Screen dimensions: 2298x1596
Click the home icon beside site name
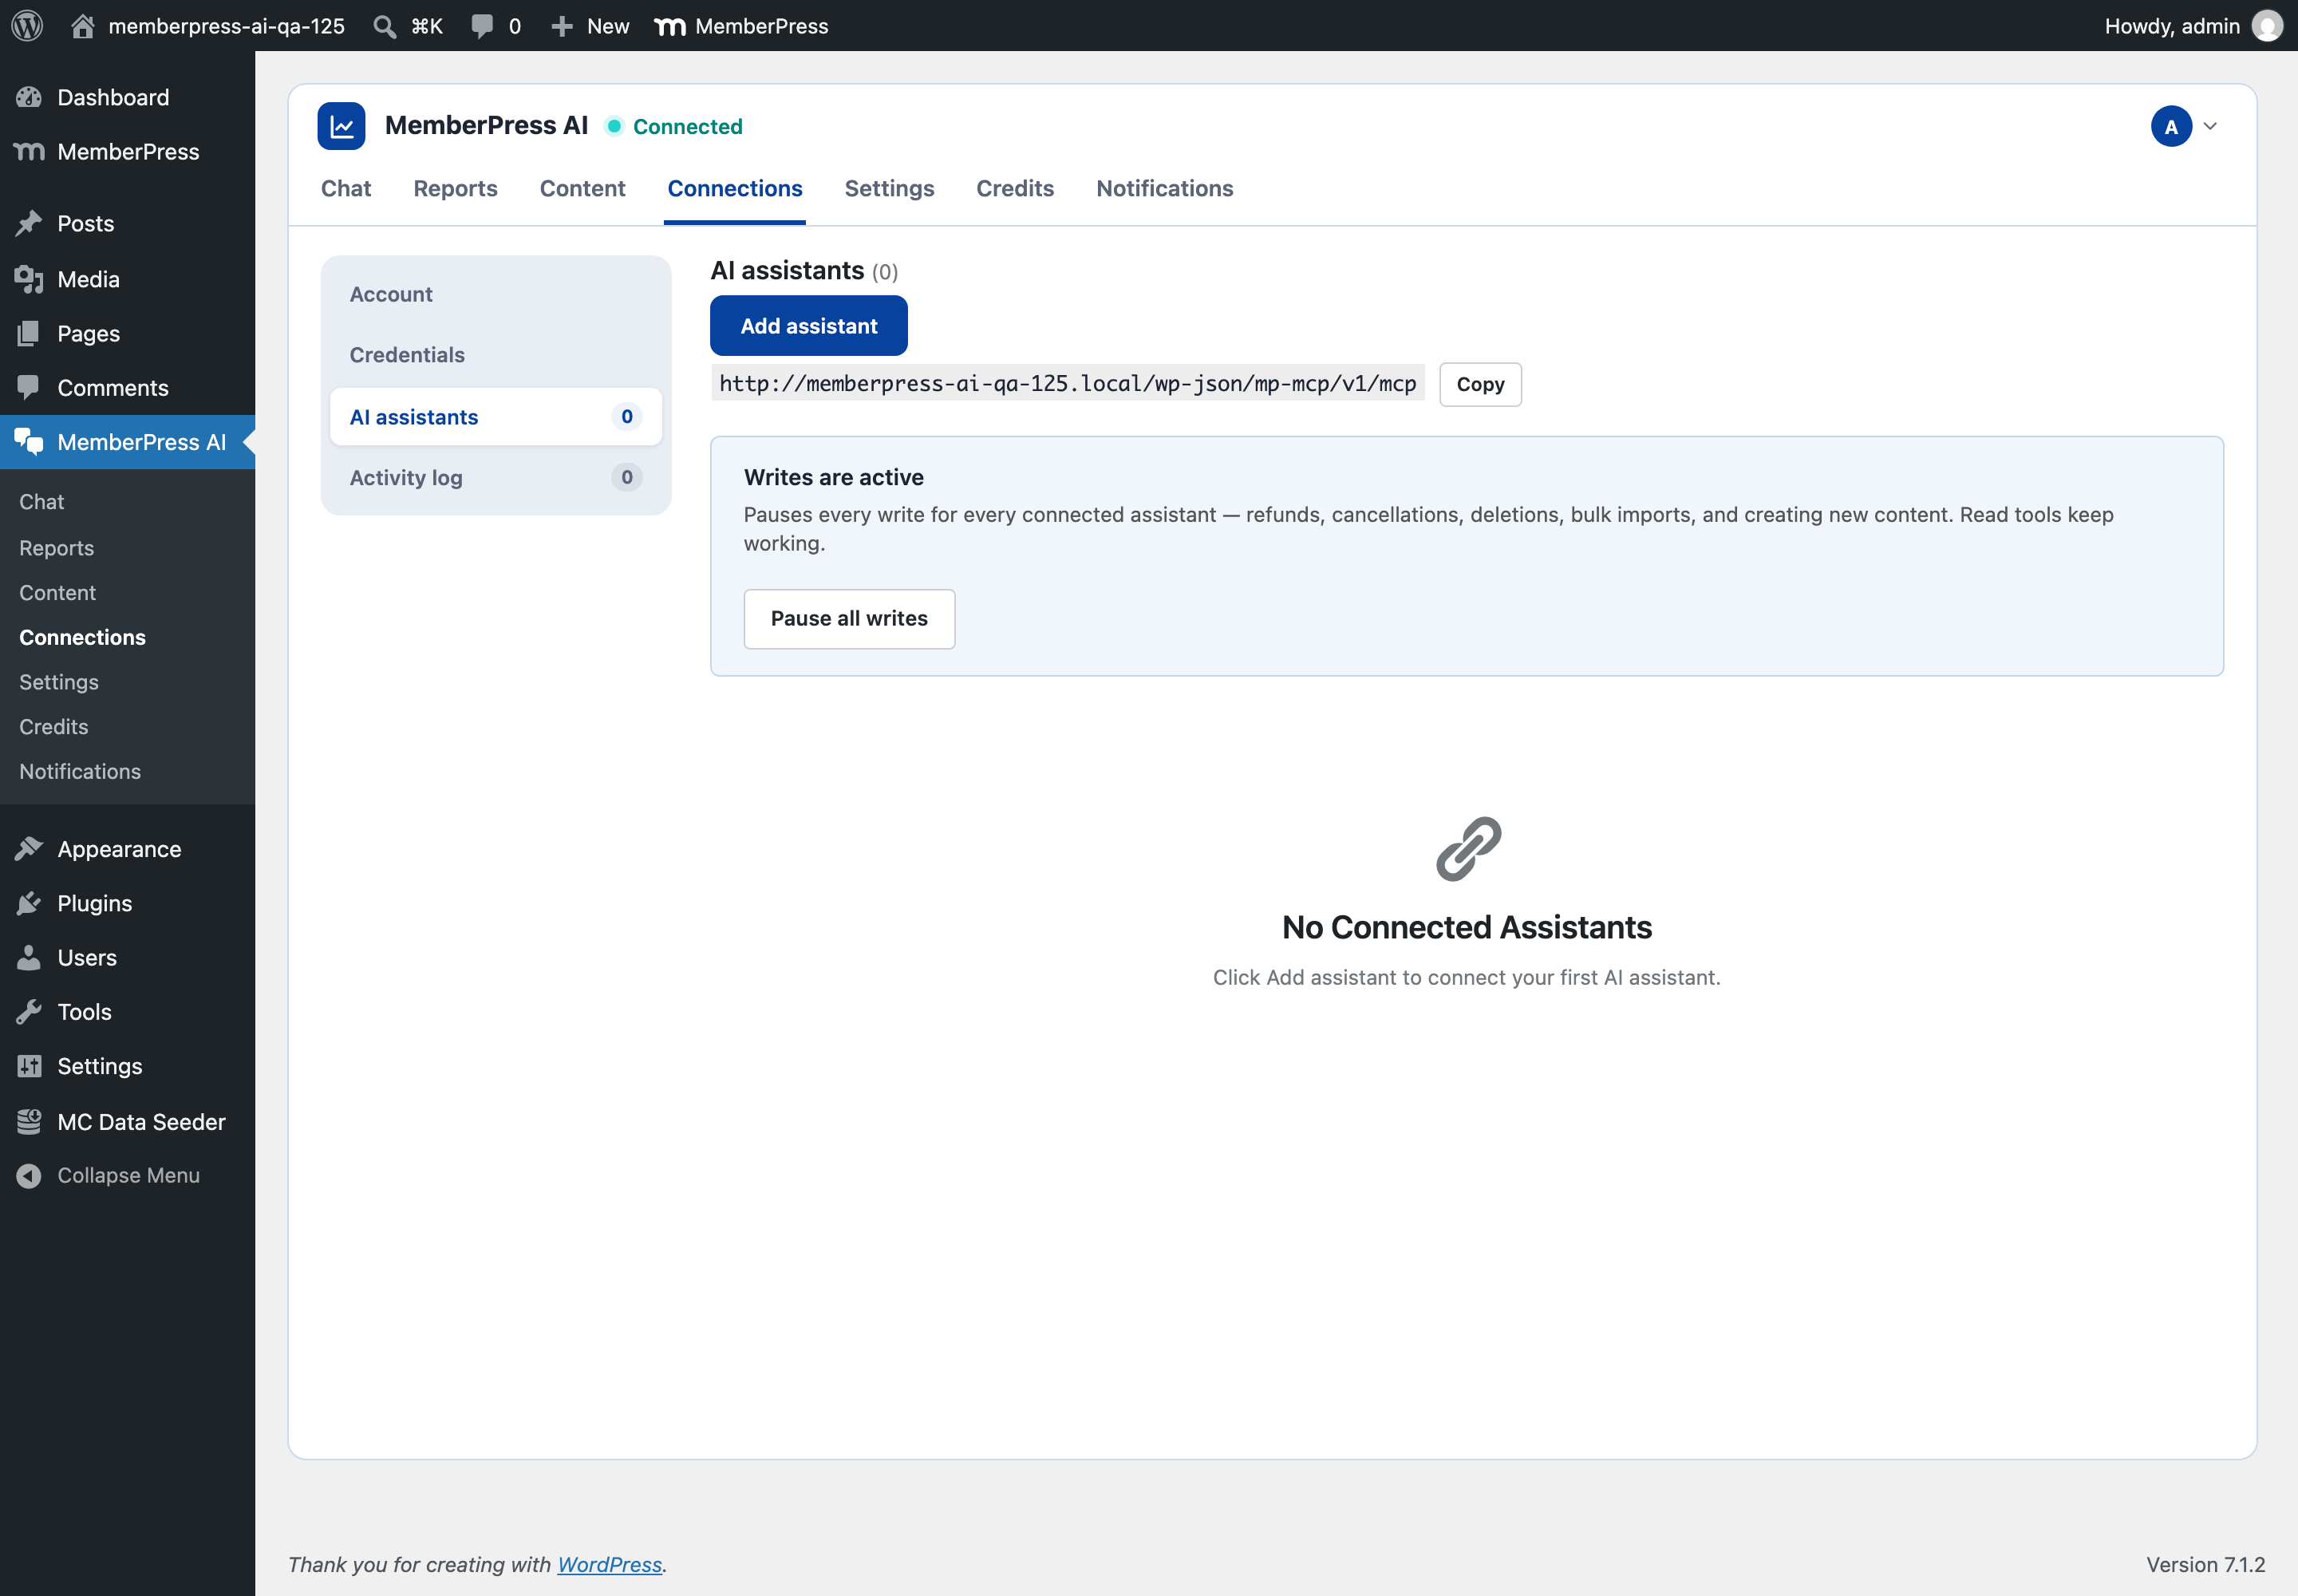(83, 26)
